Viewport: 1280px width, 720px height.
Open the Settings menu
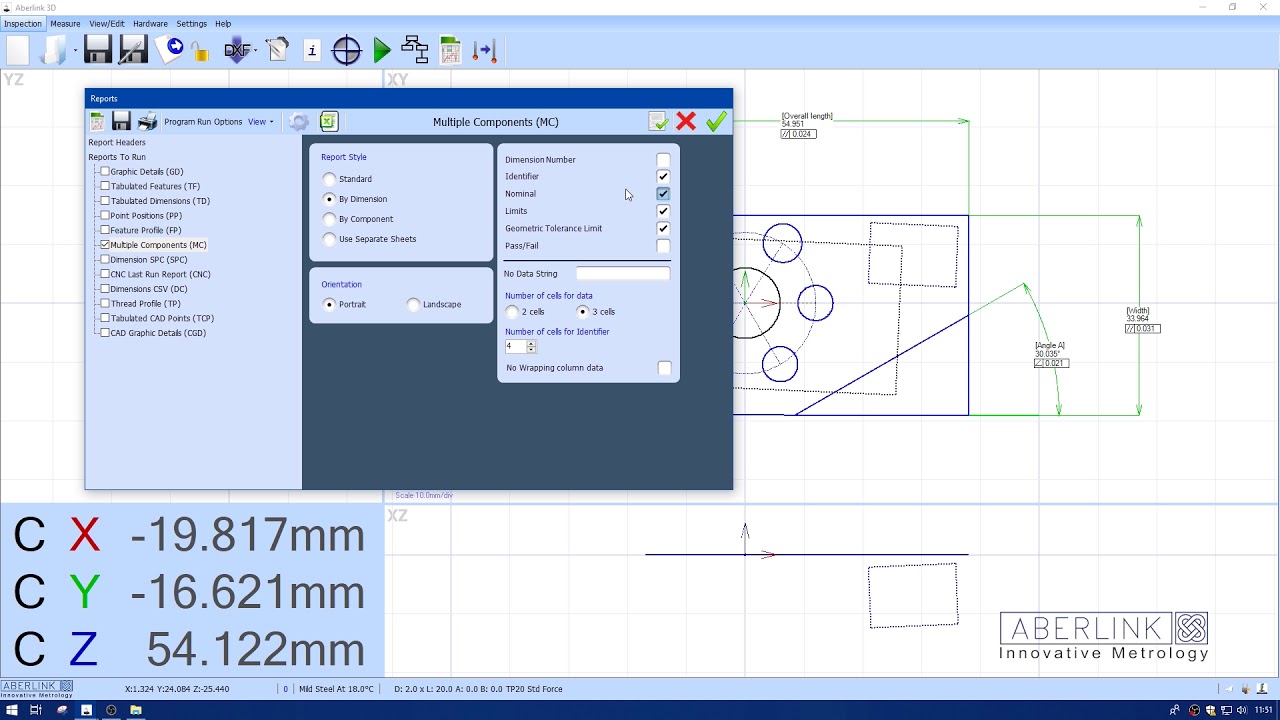(x=191, y=24)
